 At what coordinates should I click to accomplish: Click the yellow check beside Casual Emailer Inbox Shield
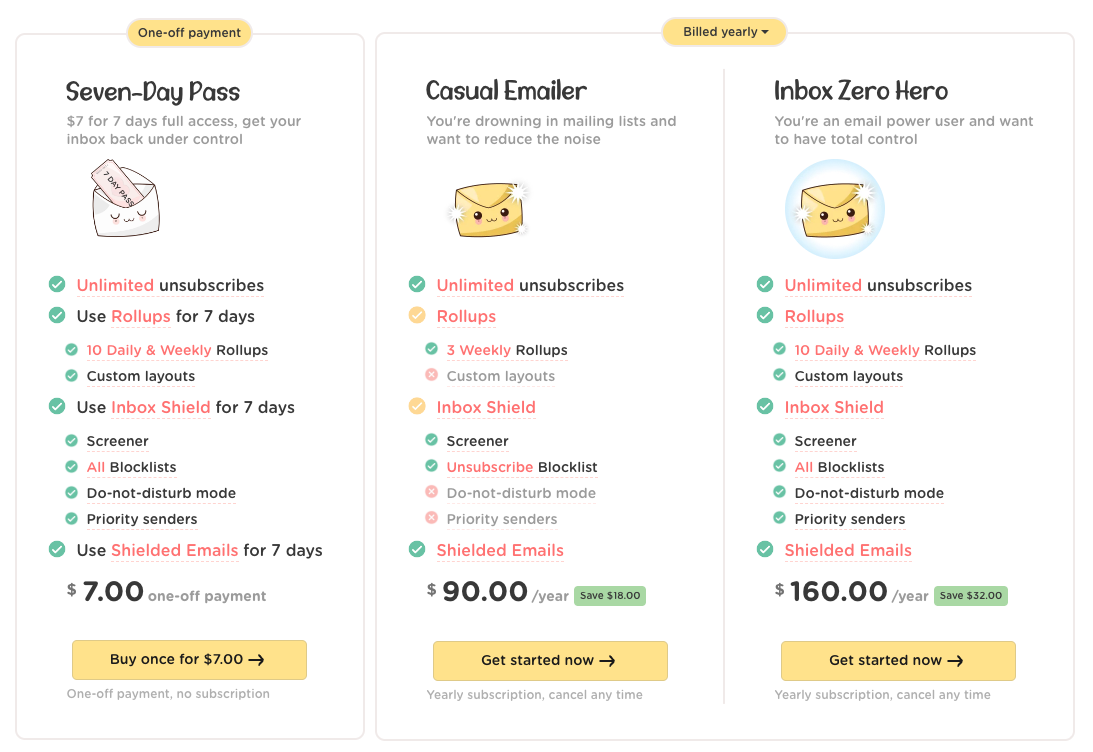417,407
